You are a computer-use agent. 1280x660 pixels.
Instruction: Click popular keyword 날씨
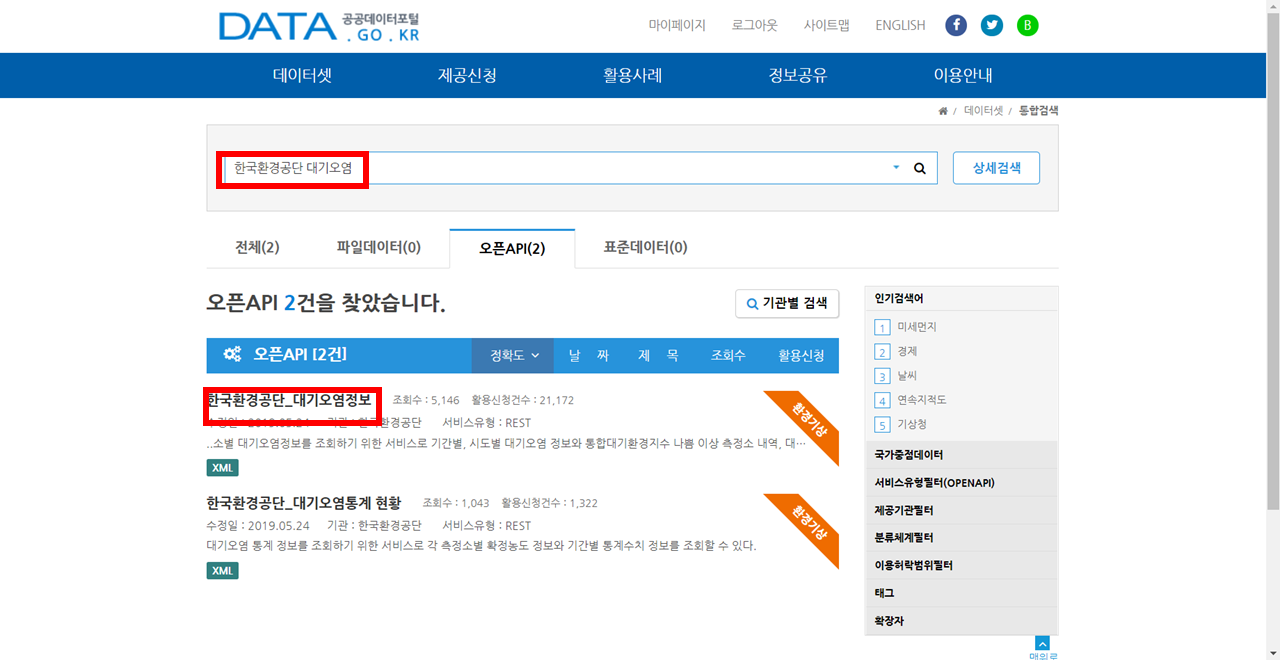point(907,375)
